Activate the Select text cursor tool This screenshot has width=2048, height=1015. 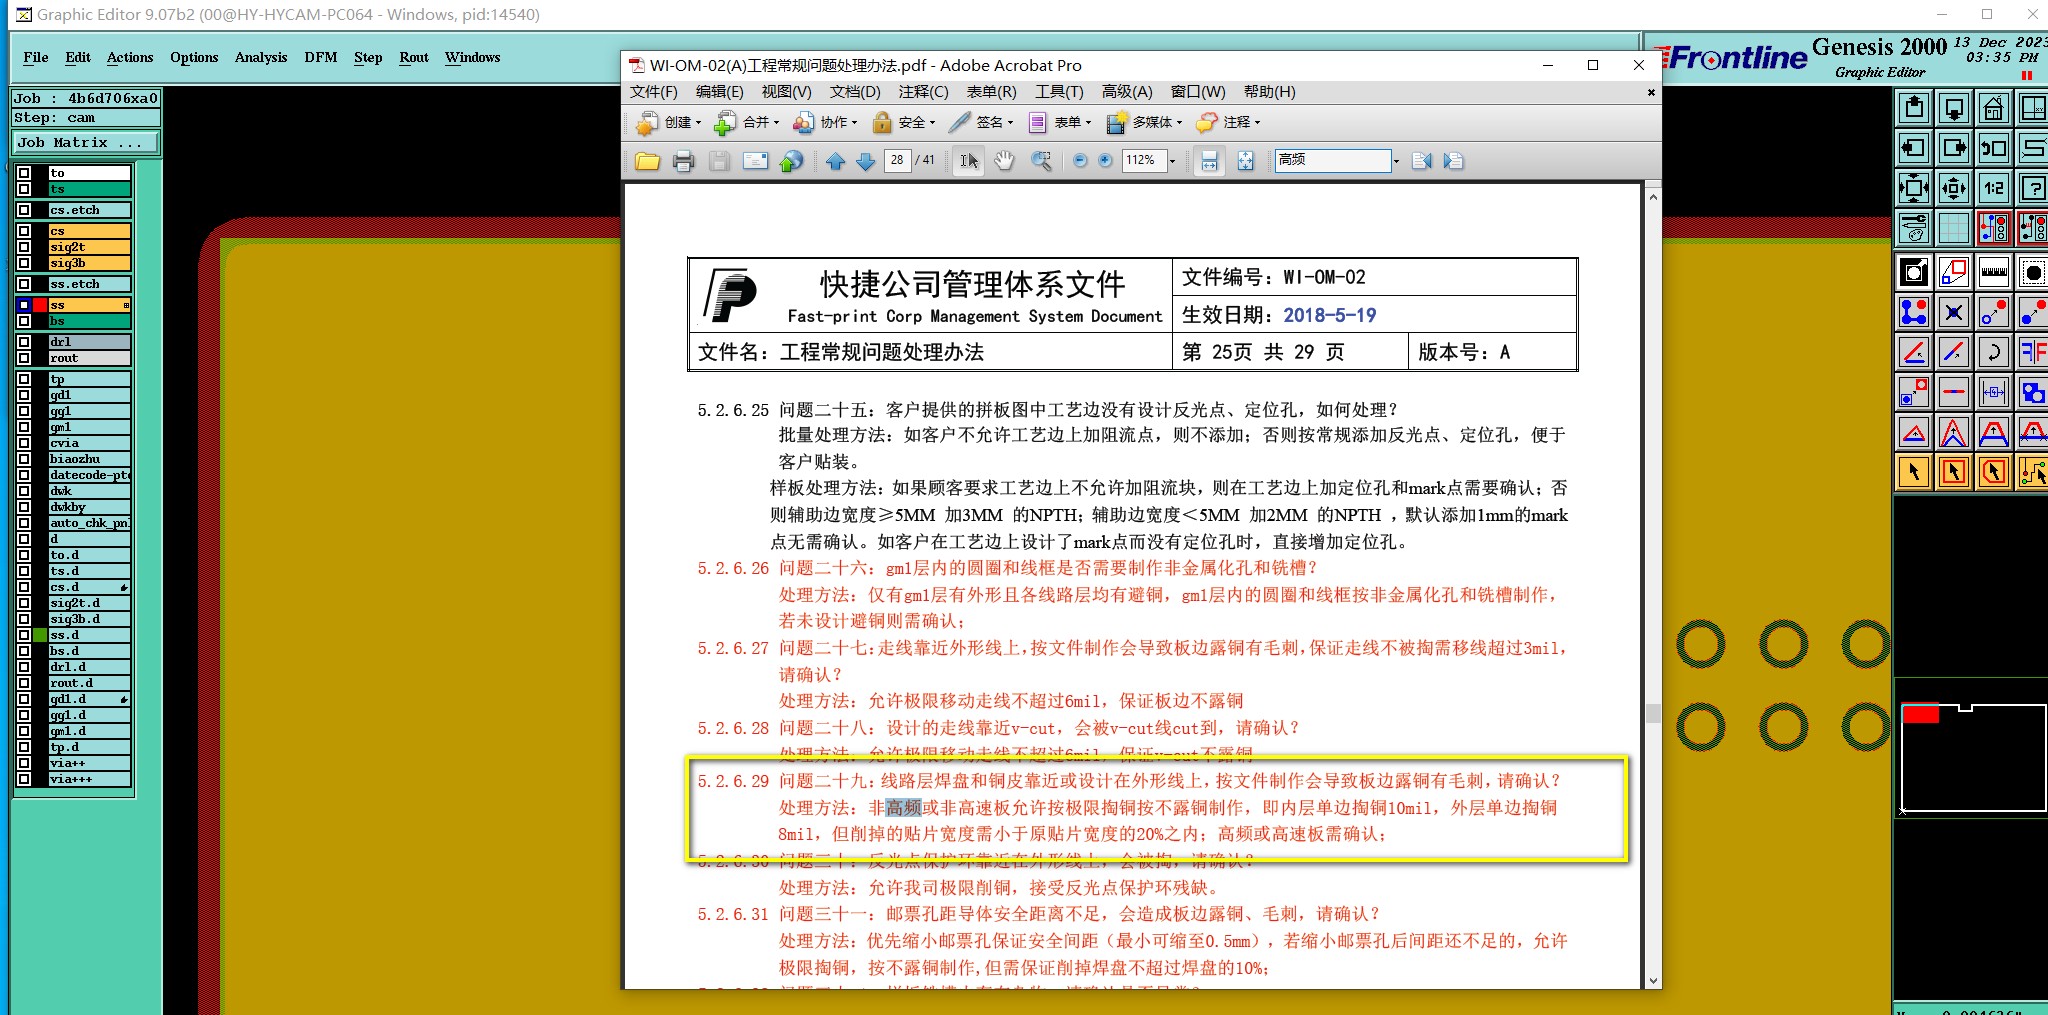pos(969,161)
